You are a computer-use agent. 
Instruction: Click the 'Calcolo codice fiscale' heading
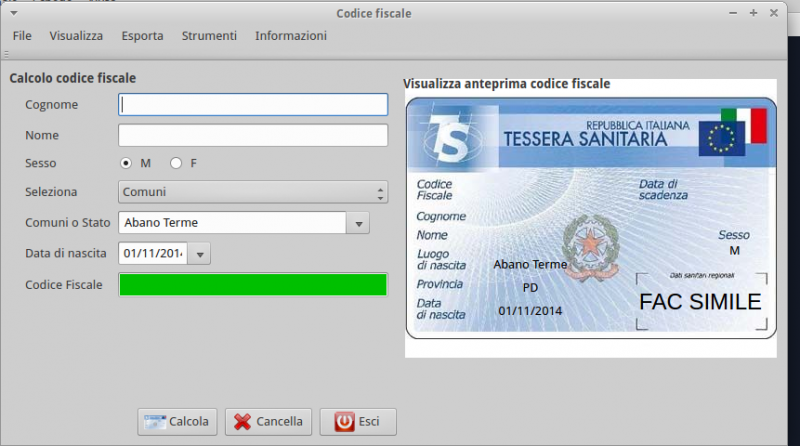(72, 78)
